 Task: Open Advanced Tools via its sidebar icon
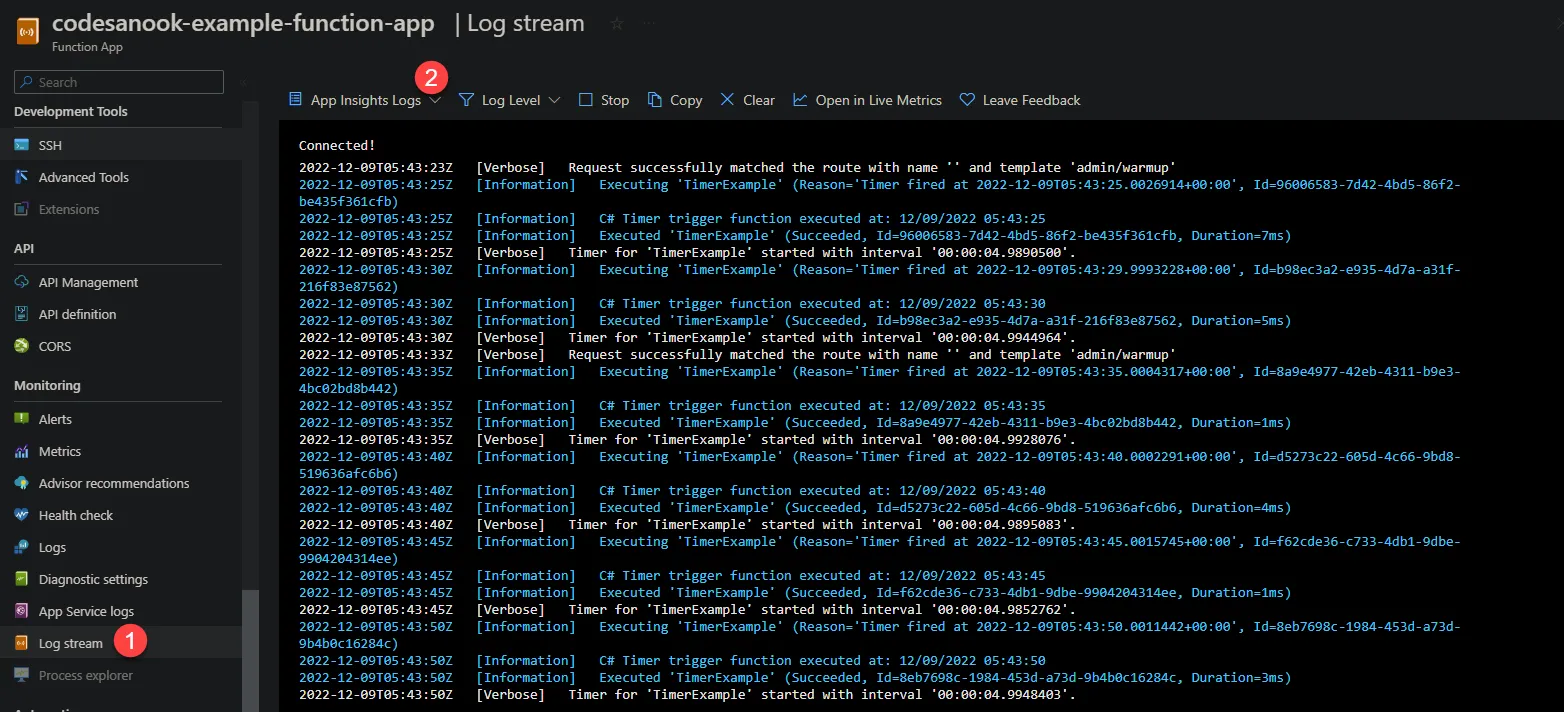(21, 177)
